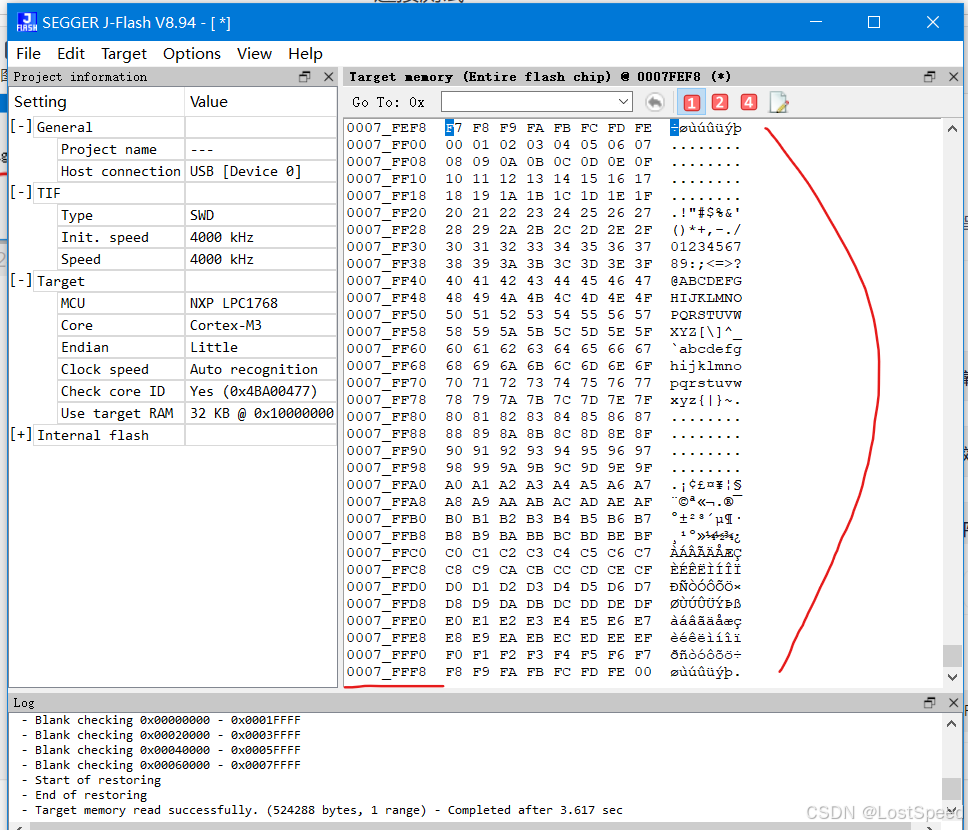Click the MCU value NXP LPC1768
Screen dimensions: 968x830
click(x=234, y=303)
